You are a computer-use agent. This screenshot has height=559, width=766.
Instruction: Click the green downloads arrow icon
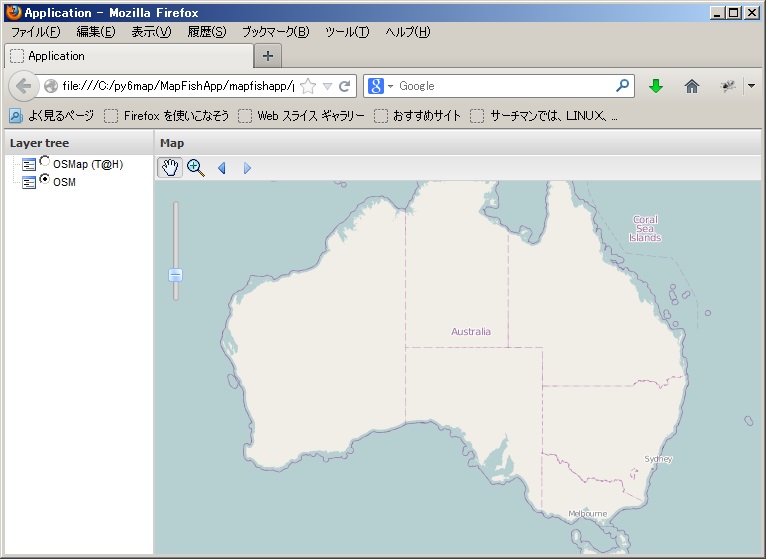point(656,86)
